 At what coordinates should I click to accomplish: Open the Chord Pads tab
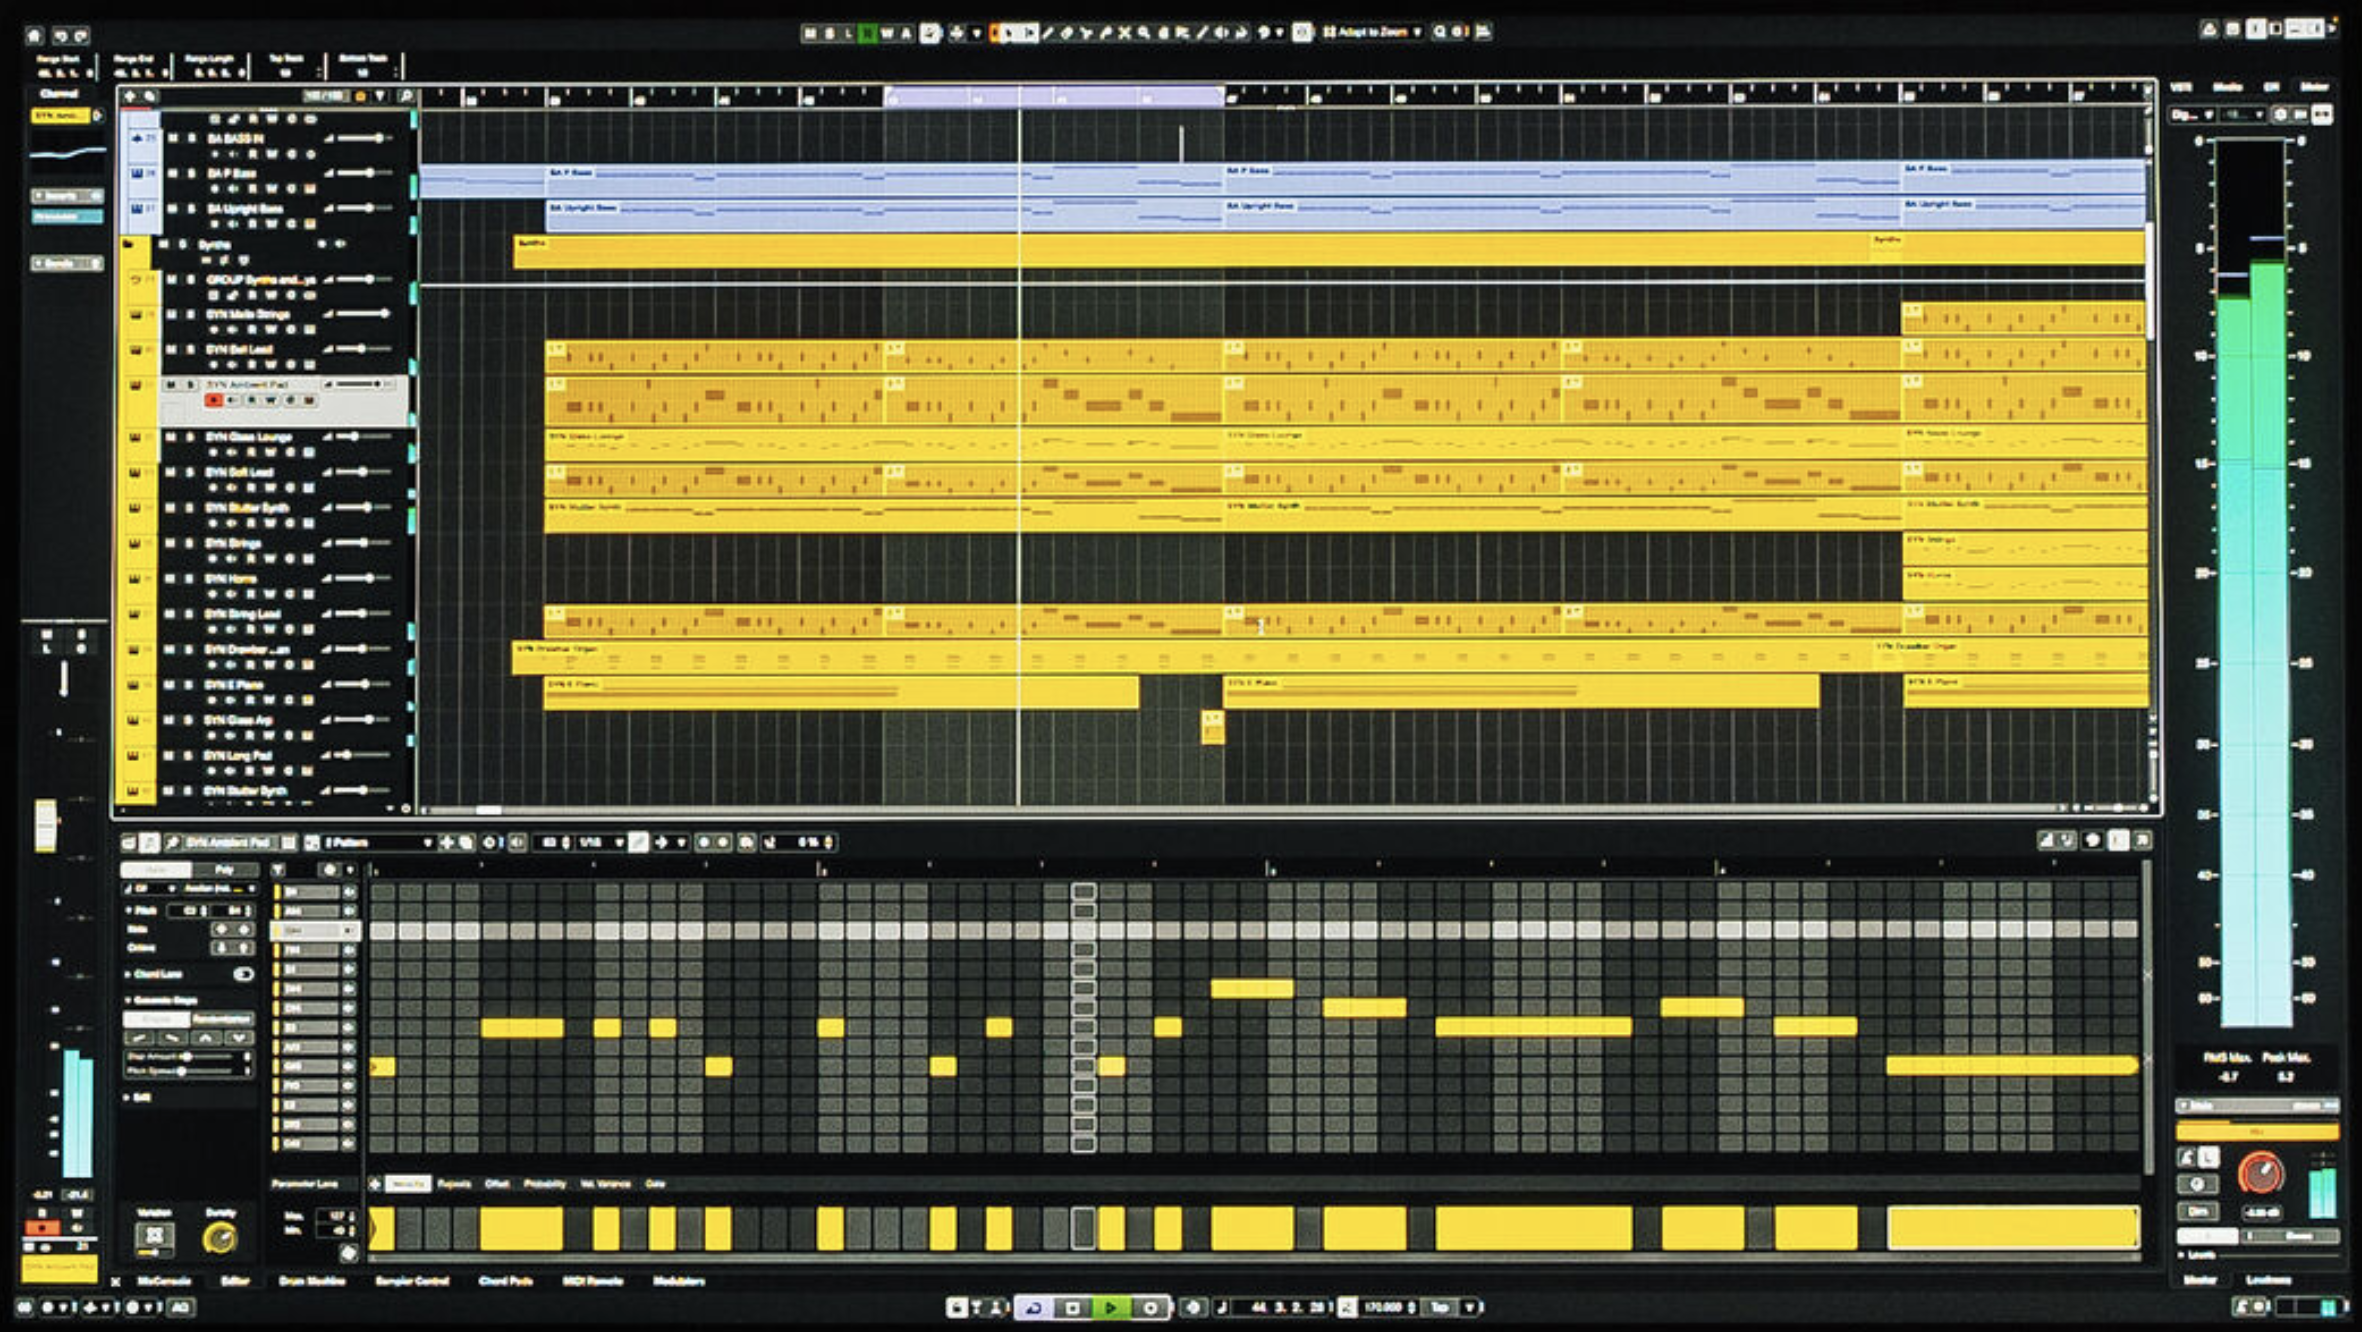[x=508, y=1283]
